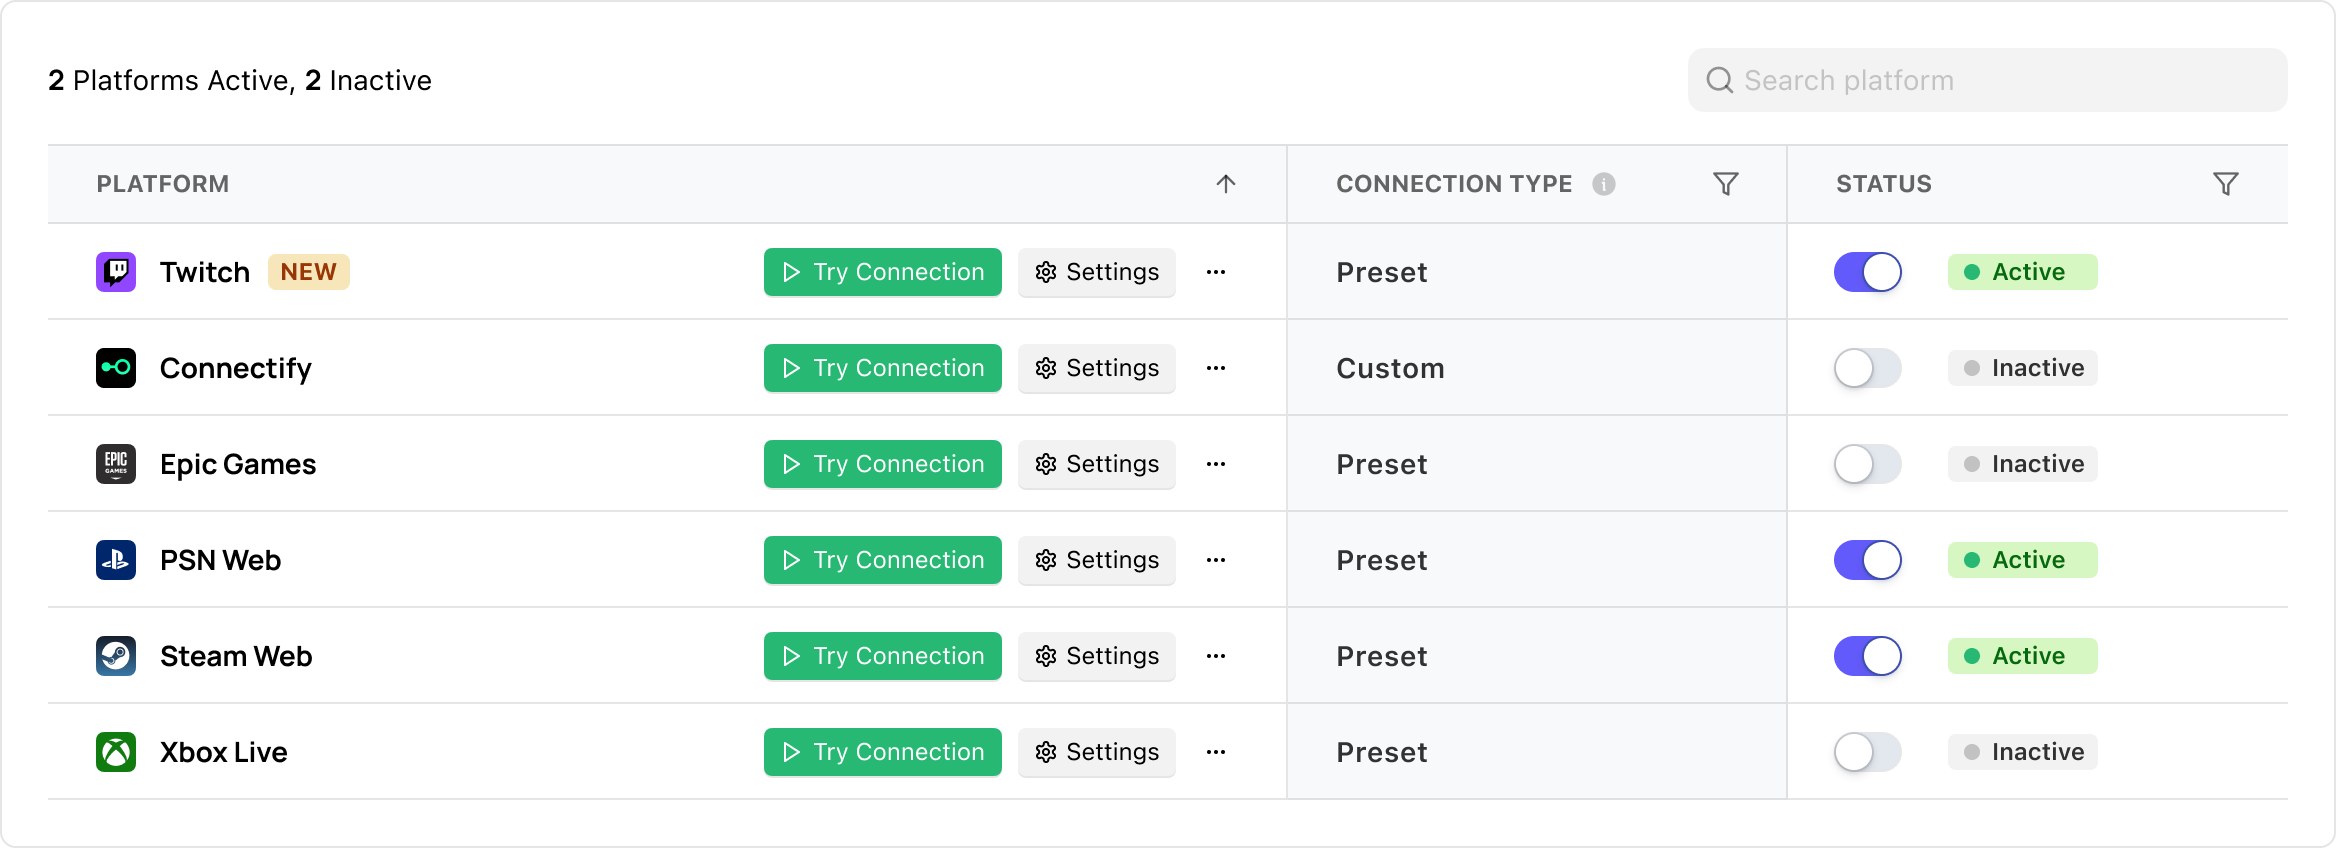Turn on the Xbox Live toggle
The image size is (2336, 848).
pyautogui.click(x=1867, y=752)
